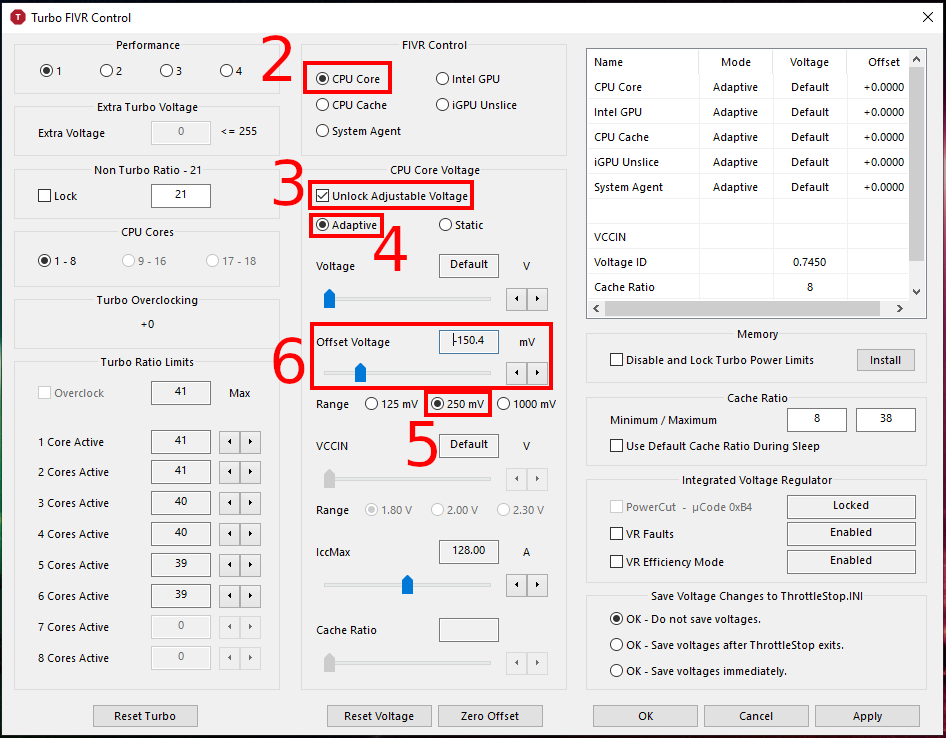Viewport: 946px width, 738px height.
Task: Decrease the 3 Cores Active ratio
Action: pyautogui.click(x=229, y=503)
